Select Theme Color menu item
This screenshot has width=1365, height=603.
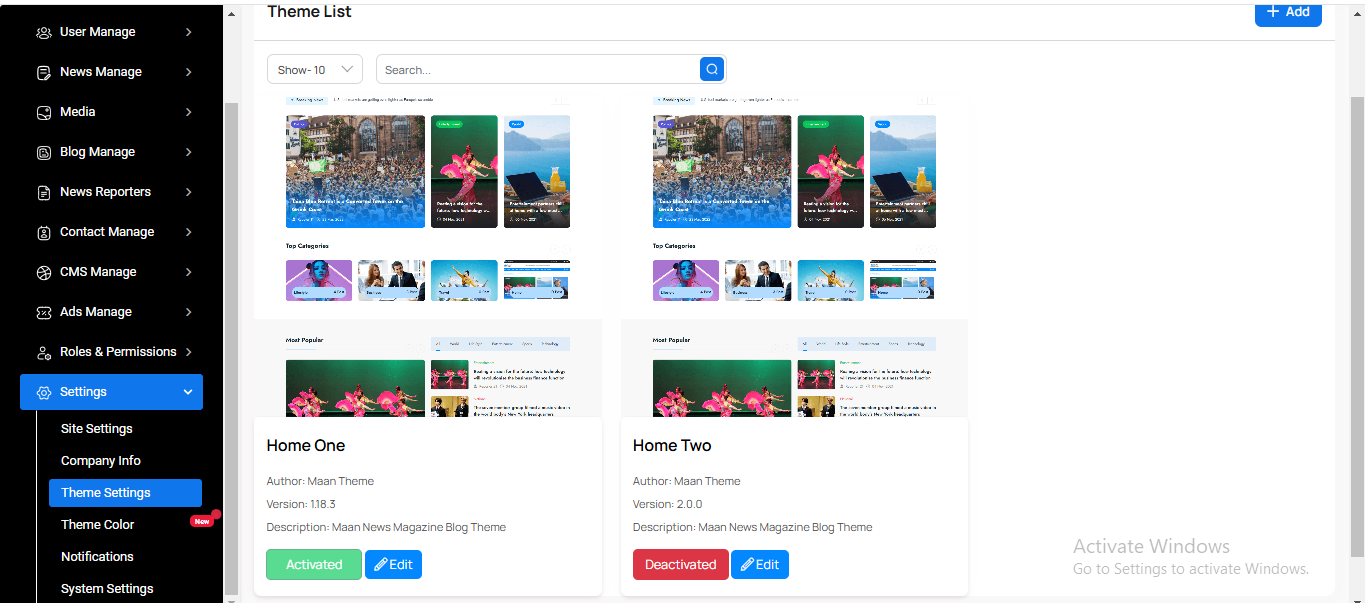click(98, 524)
